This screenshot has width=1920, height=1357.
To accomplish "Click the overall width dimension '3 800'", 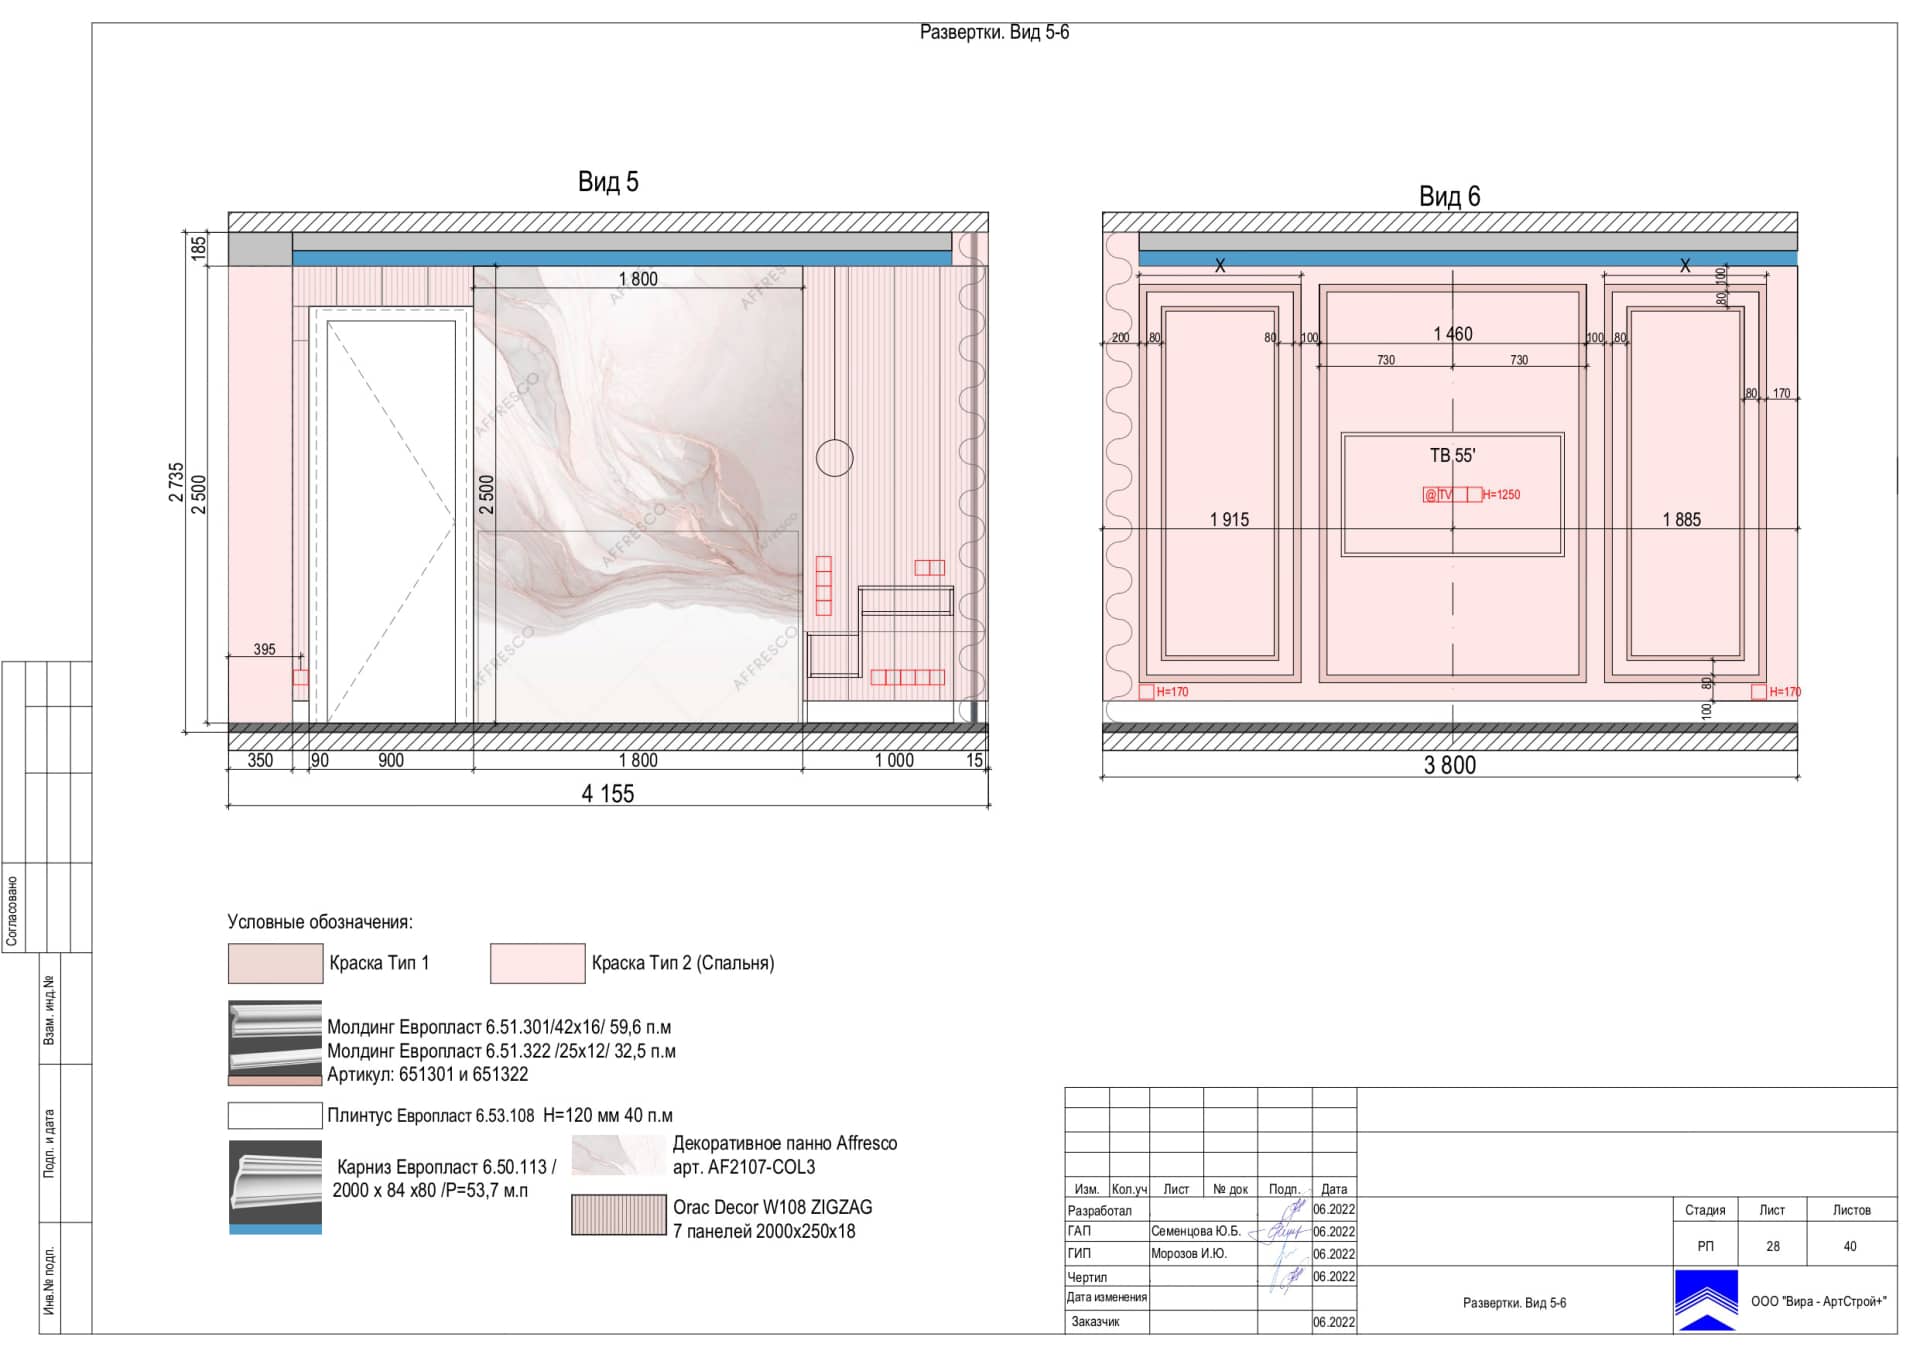I will [1450, 765].
